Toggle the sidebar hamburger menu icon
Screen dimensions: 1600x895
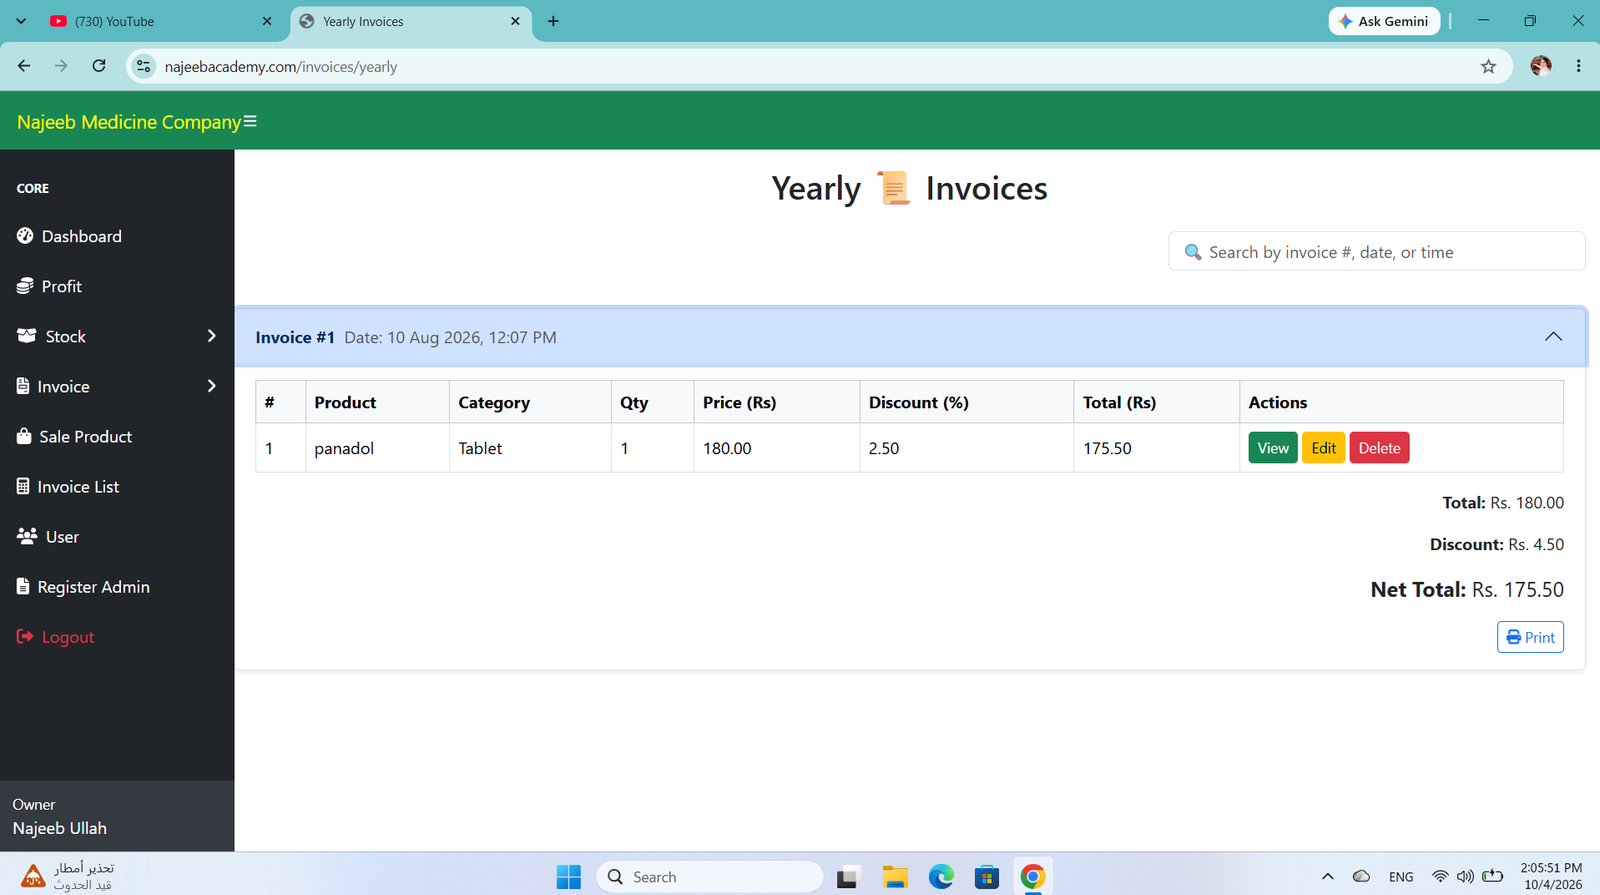coord(250,122)
